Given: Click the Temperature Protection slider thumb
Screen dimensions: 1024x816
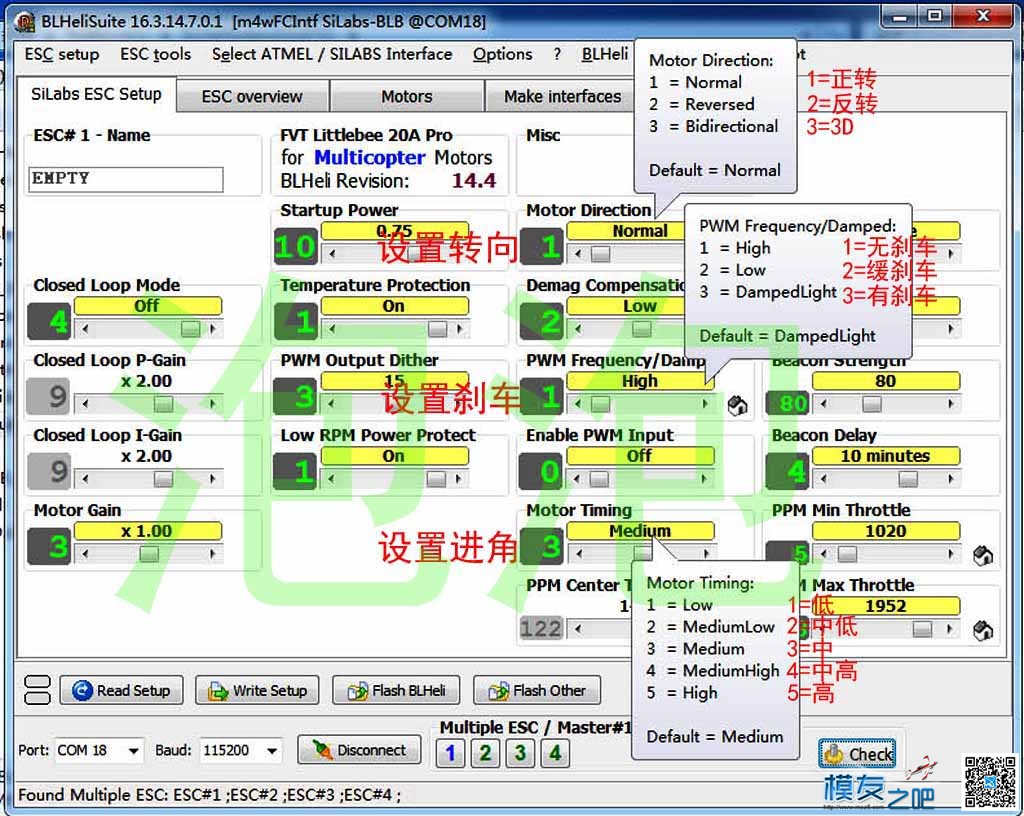Looking at the screenshot, I should 438,329.
